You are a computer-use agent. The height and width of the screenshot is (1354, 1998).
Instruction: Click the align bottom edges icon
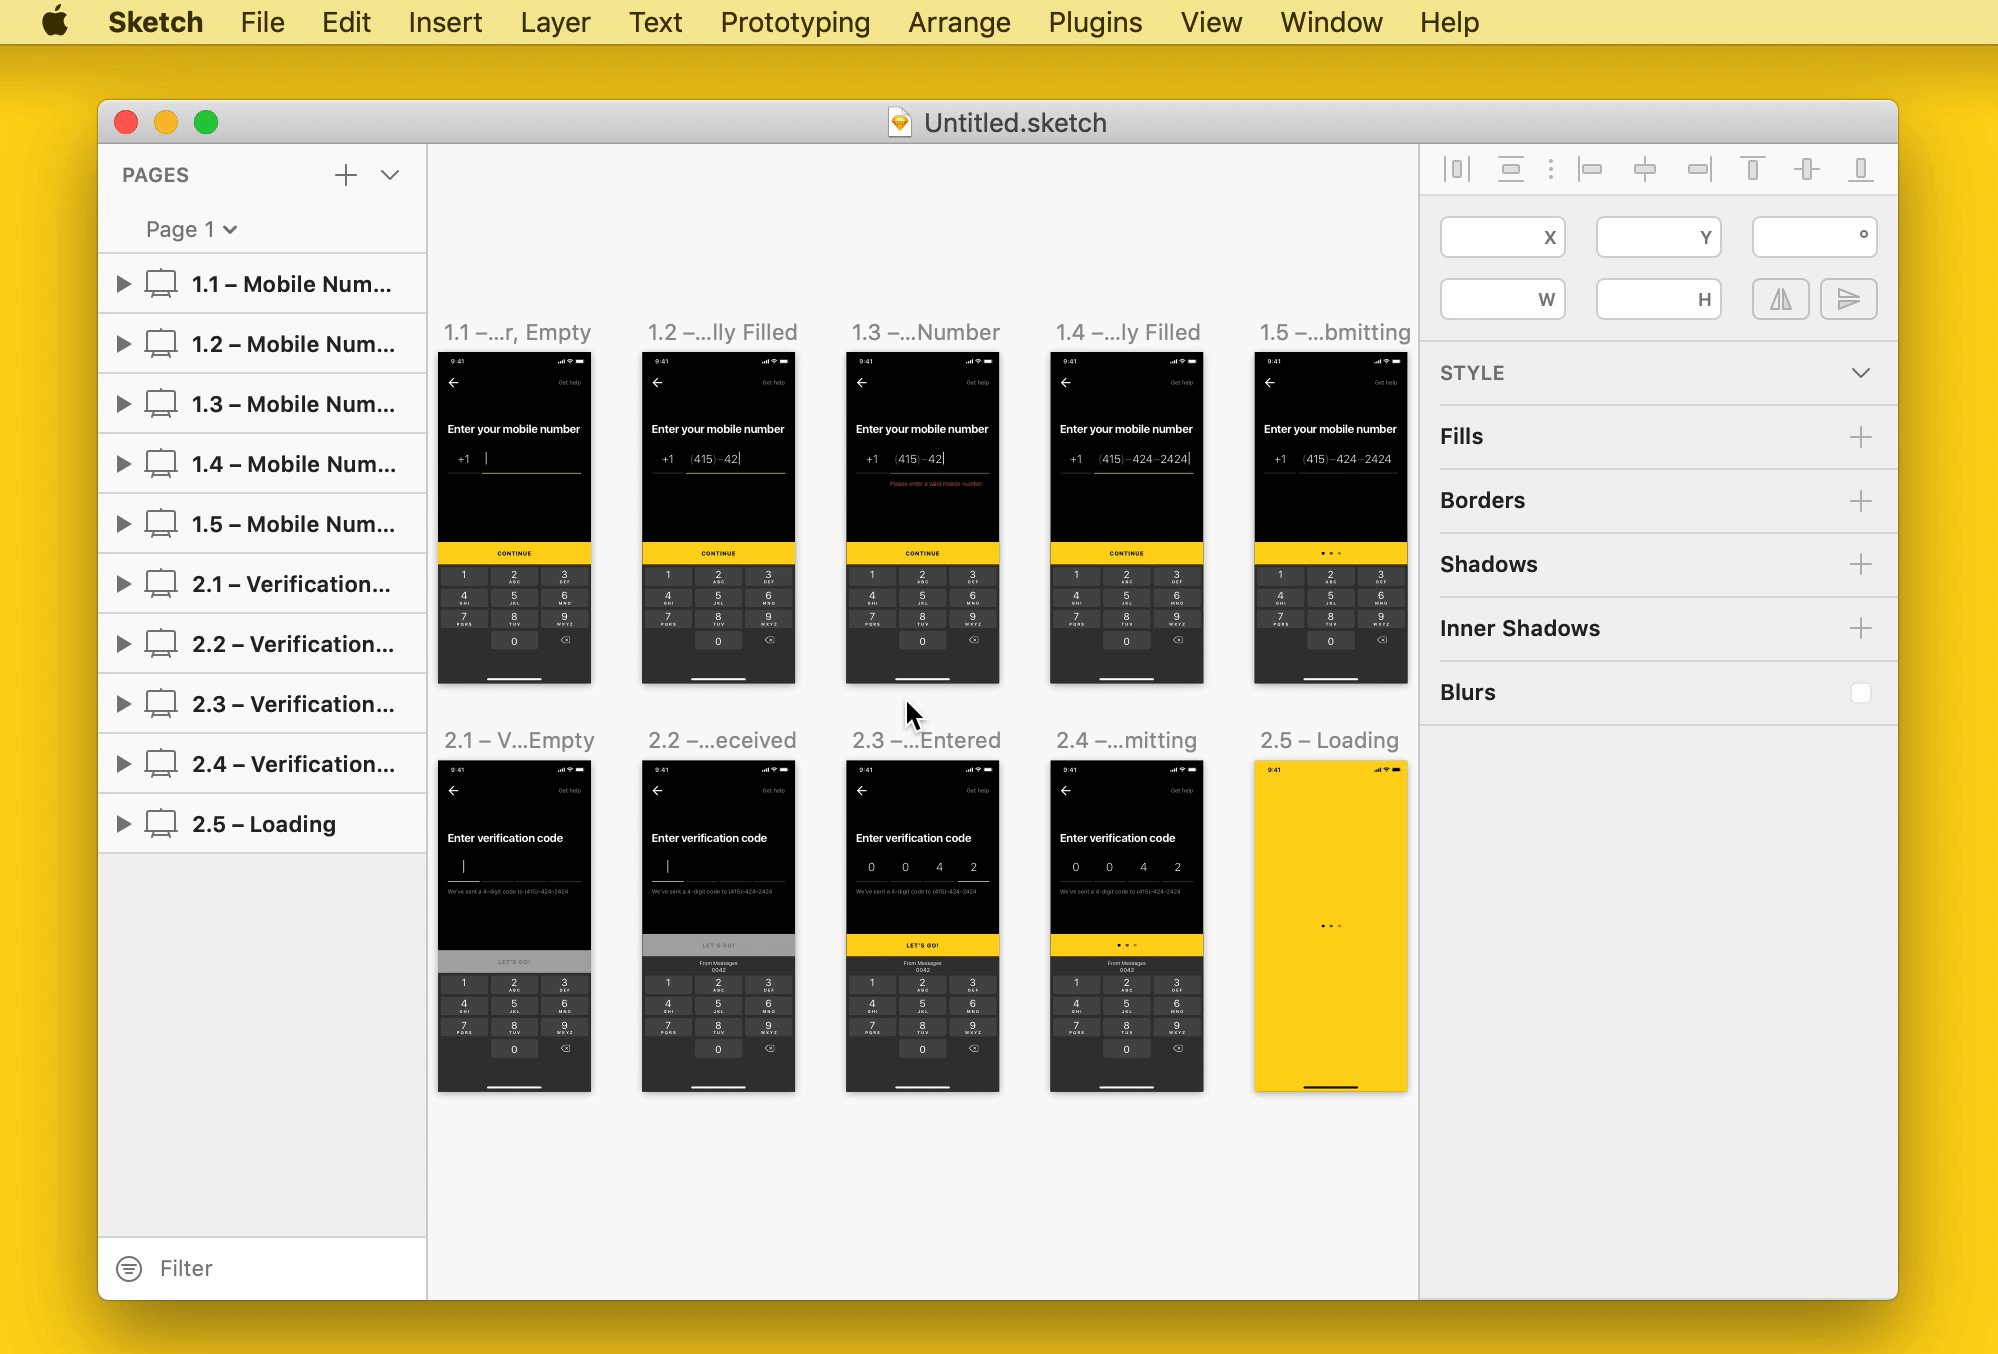coord(1860,169)
